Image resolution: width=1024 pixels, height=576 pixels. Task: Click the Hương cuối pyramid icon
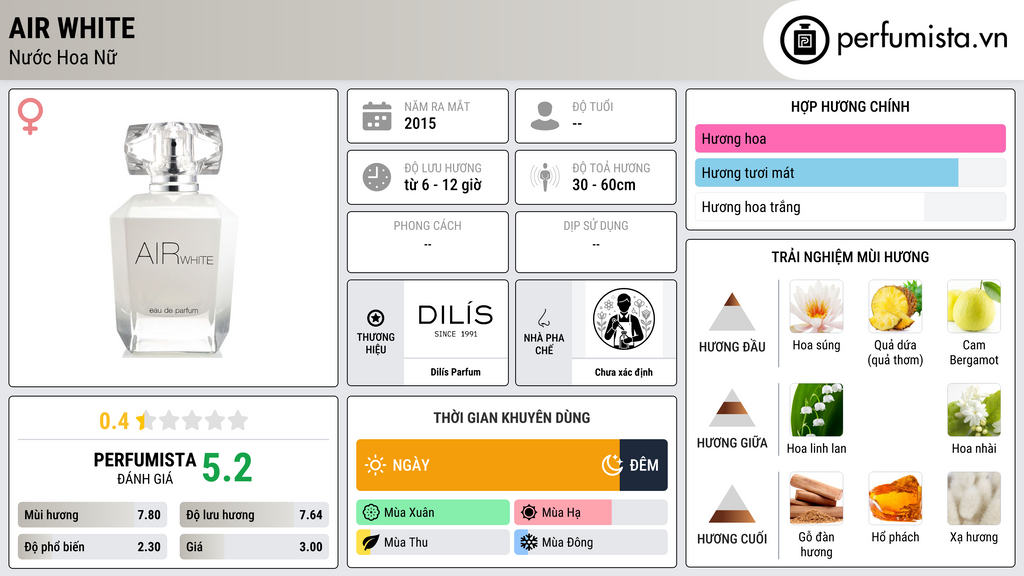732,504
